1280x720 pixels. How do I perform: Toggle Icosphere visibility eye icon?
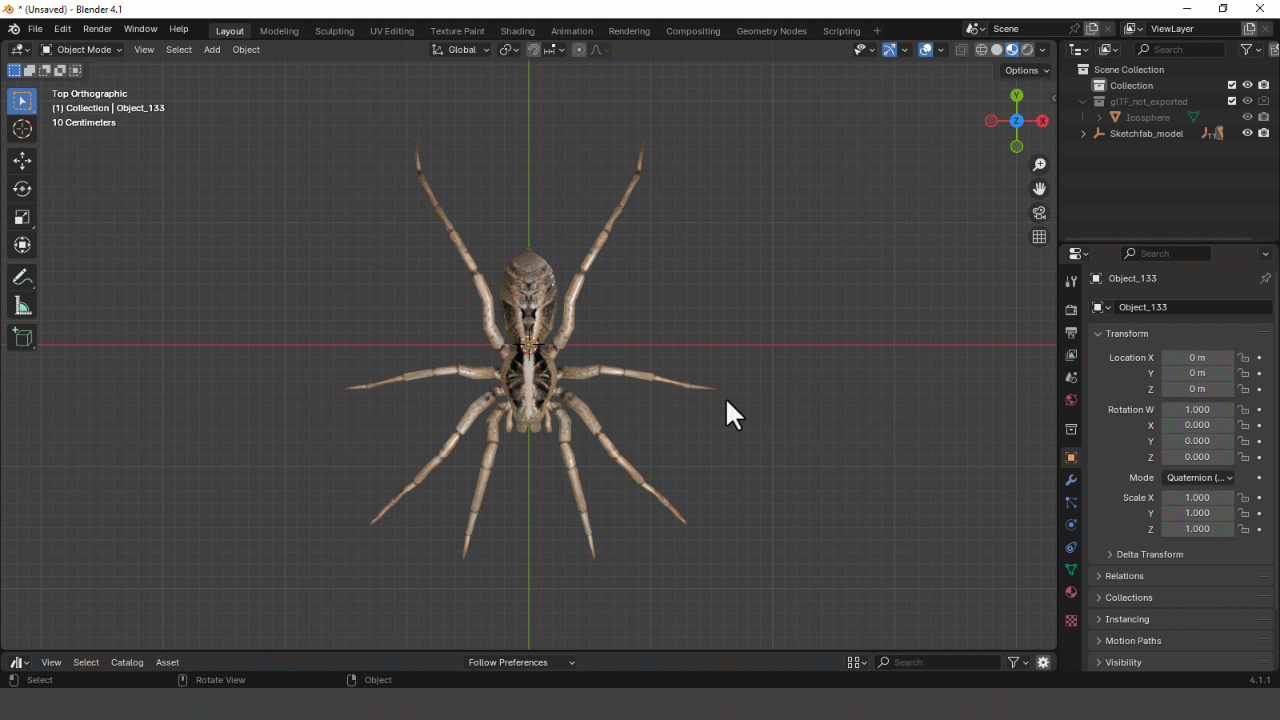click(x=1247, y=117)
